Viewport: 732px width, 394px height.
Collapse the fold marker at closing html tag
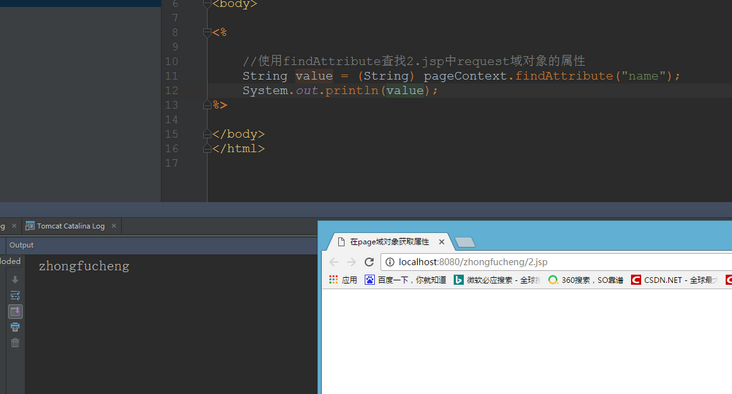tap(207, 149)
